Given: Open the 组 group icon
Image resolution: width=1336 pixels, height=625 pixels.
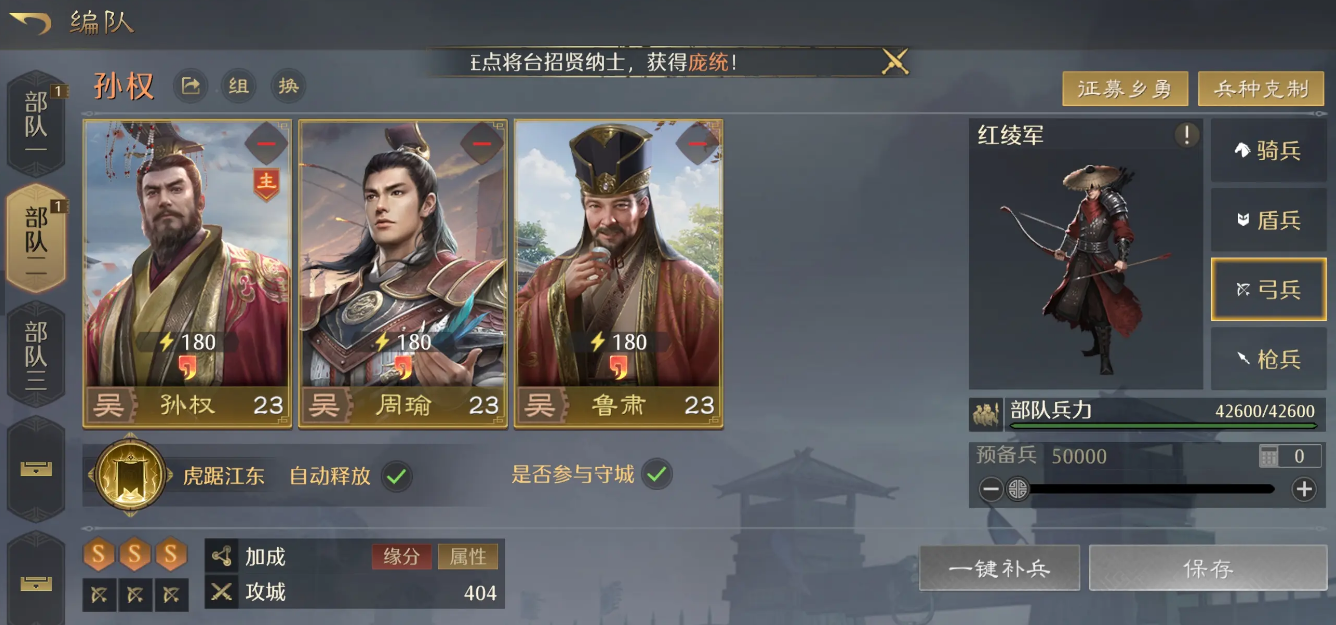Looking at the screenshot, I should pyautogui.click(x=238, y=86).
